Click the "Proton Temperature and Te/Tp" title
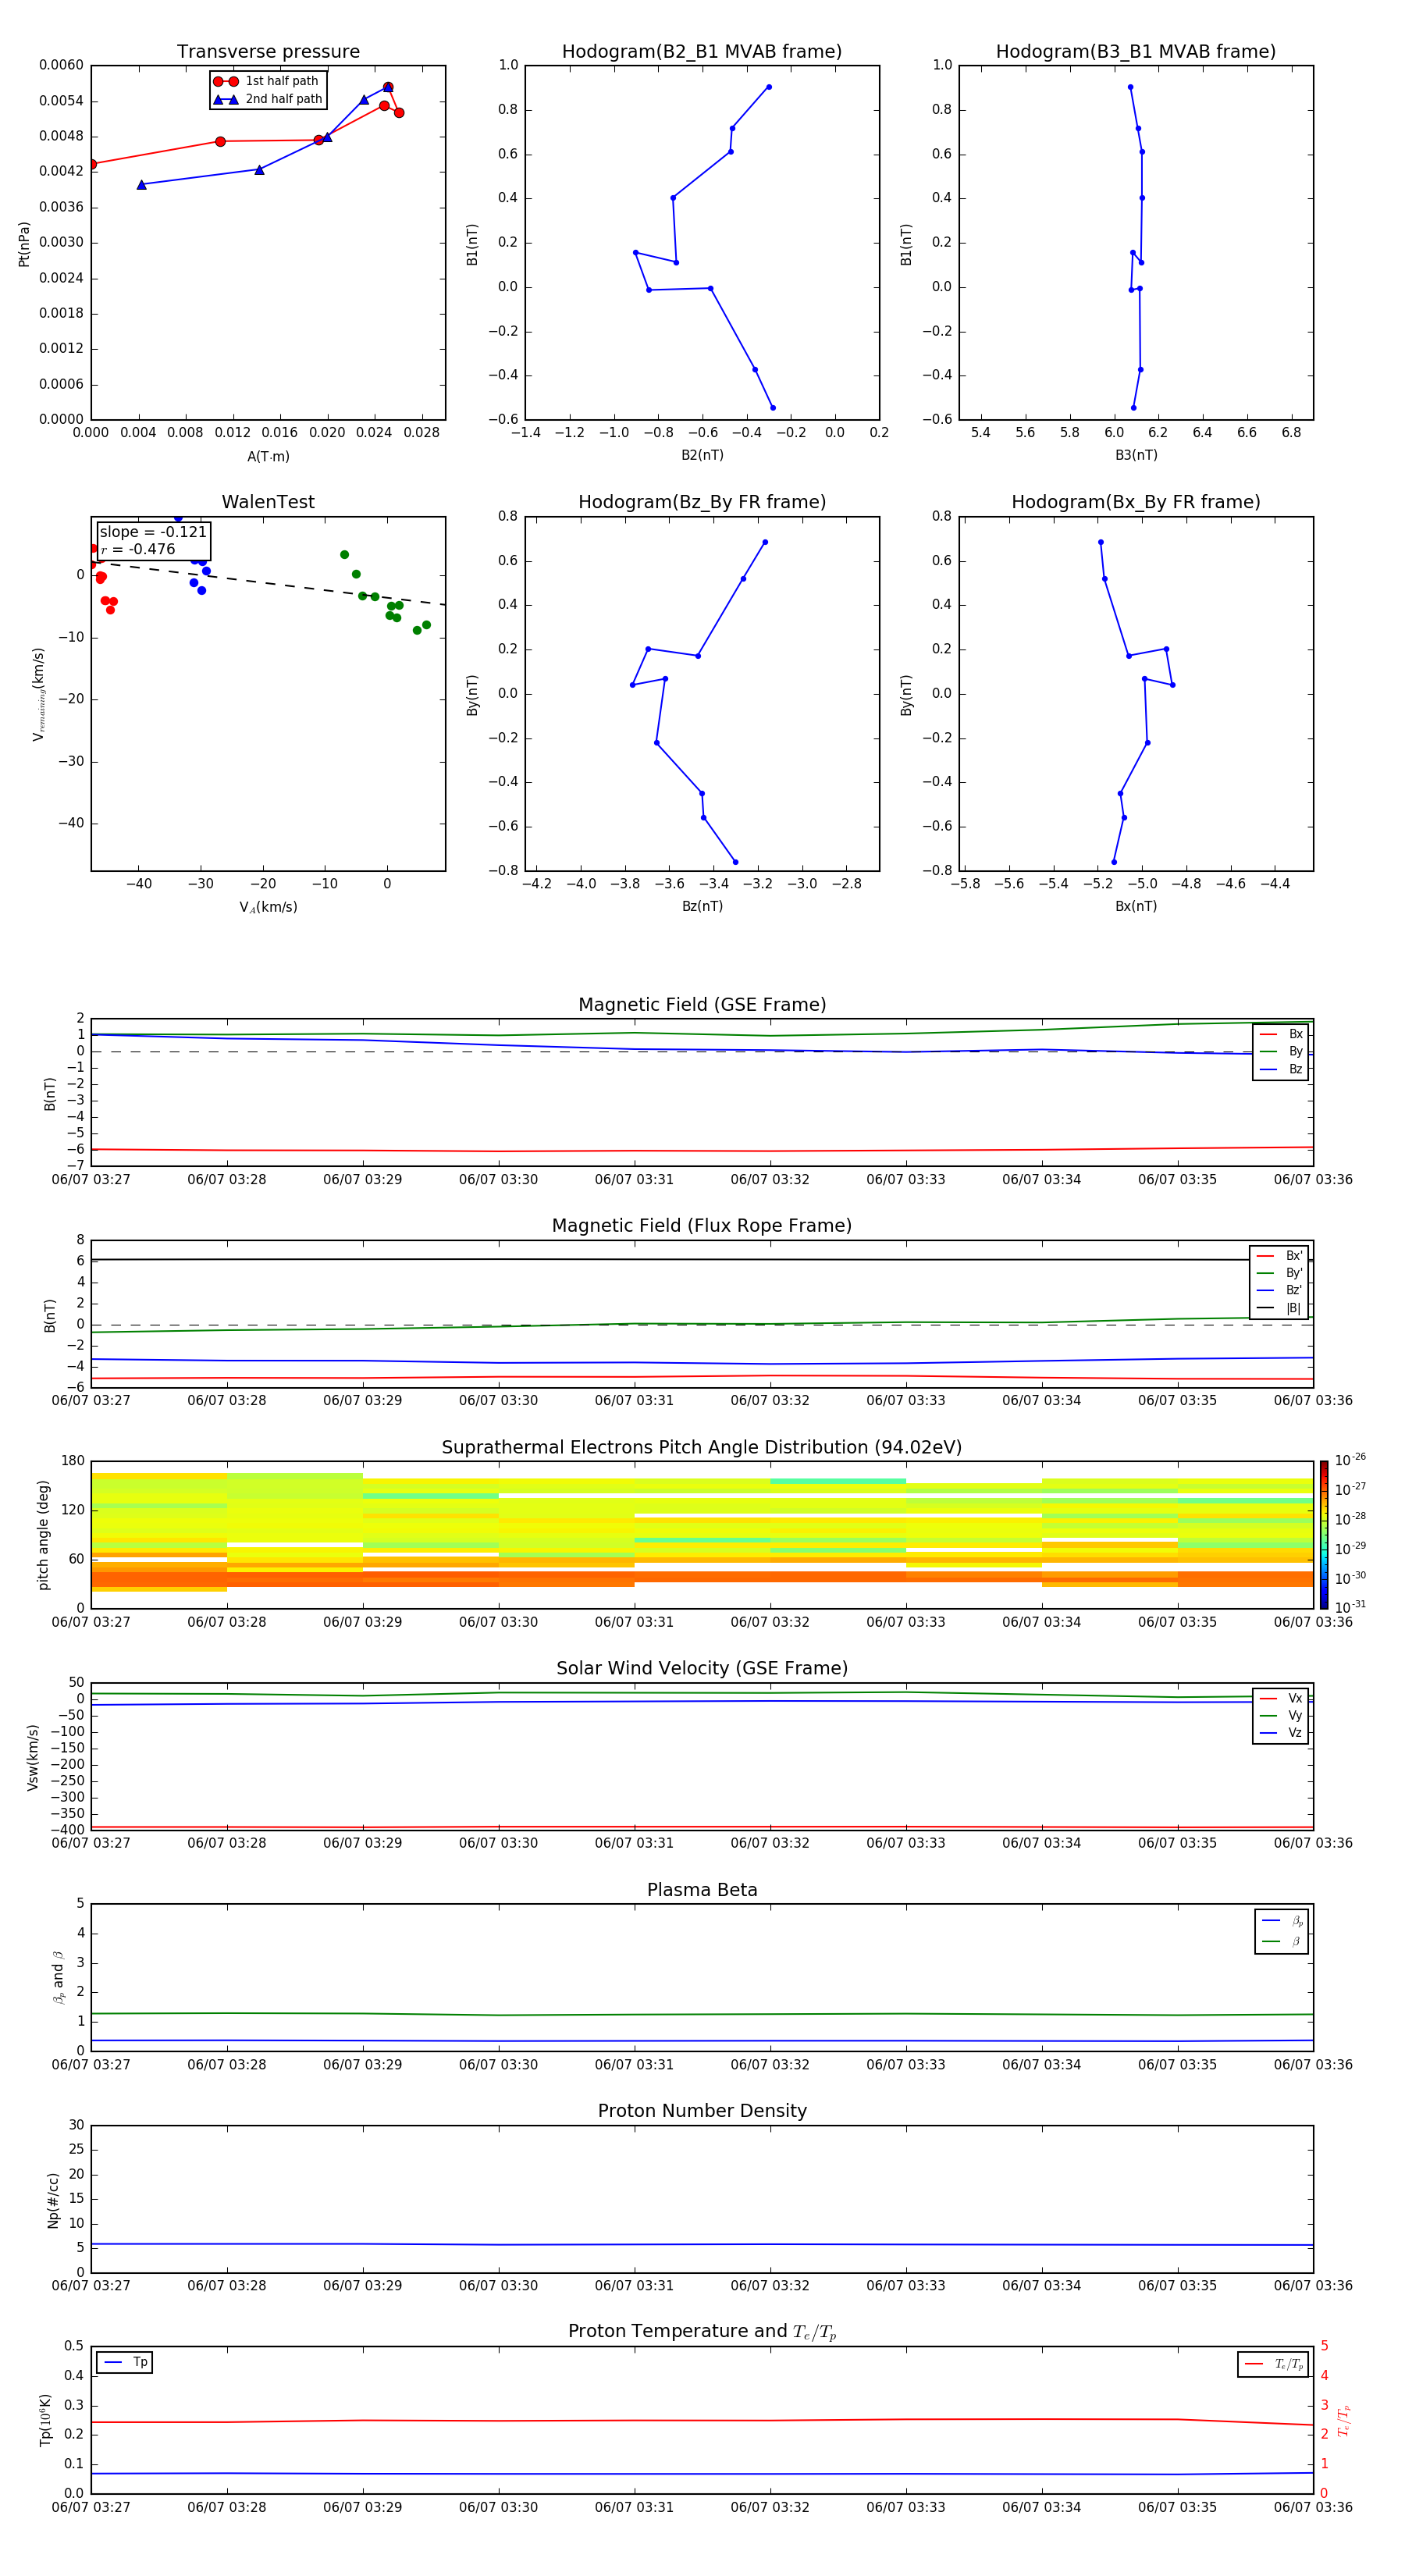This screenshot has height=2576, width=1405. click(x=702, y=2332)
